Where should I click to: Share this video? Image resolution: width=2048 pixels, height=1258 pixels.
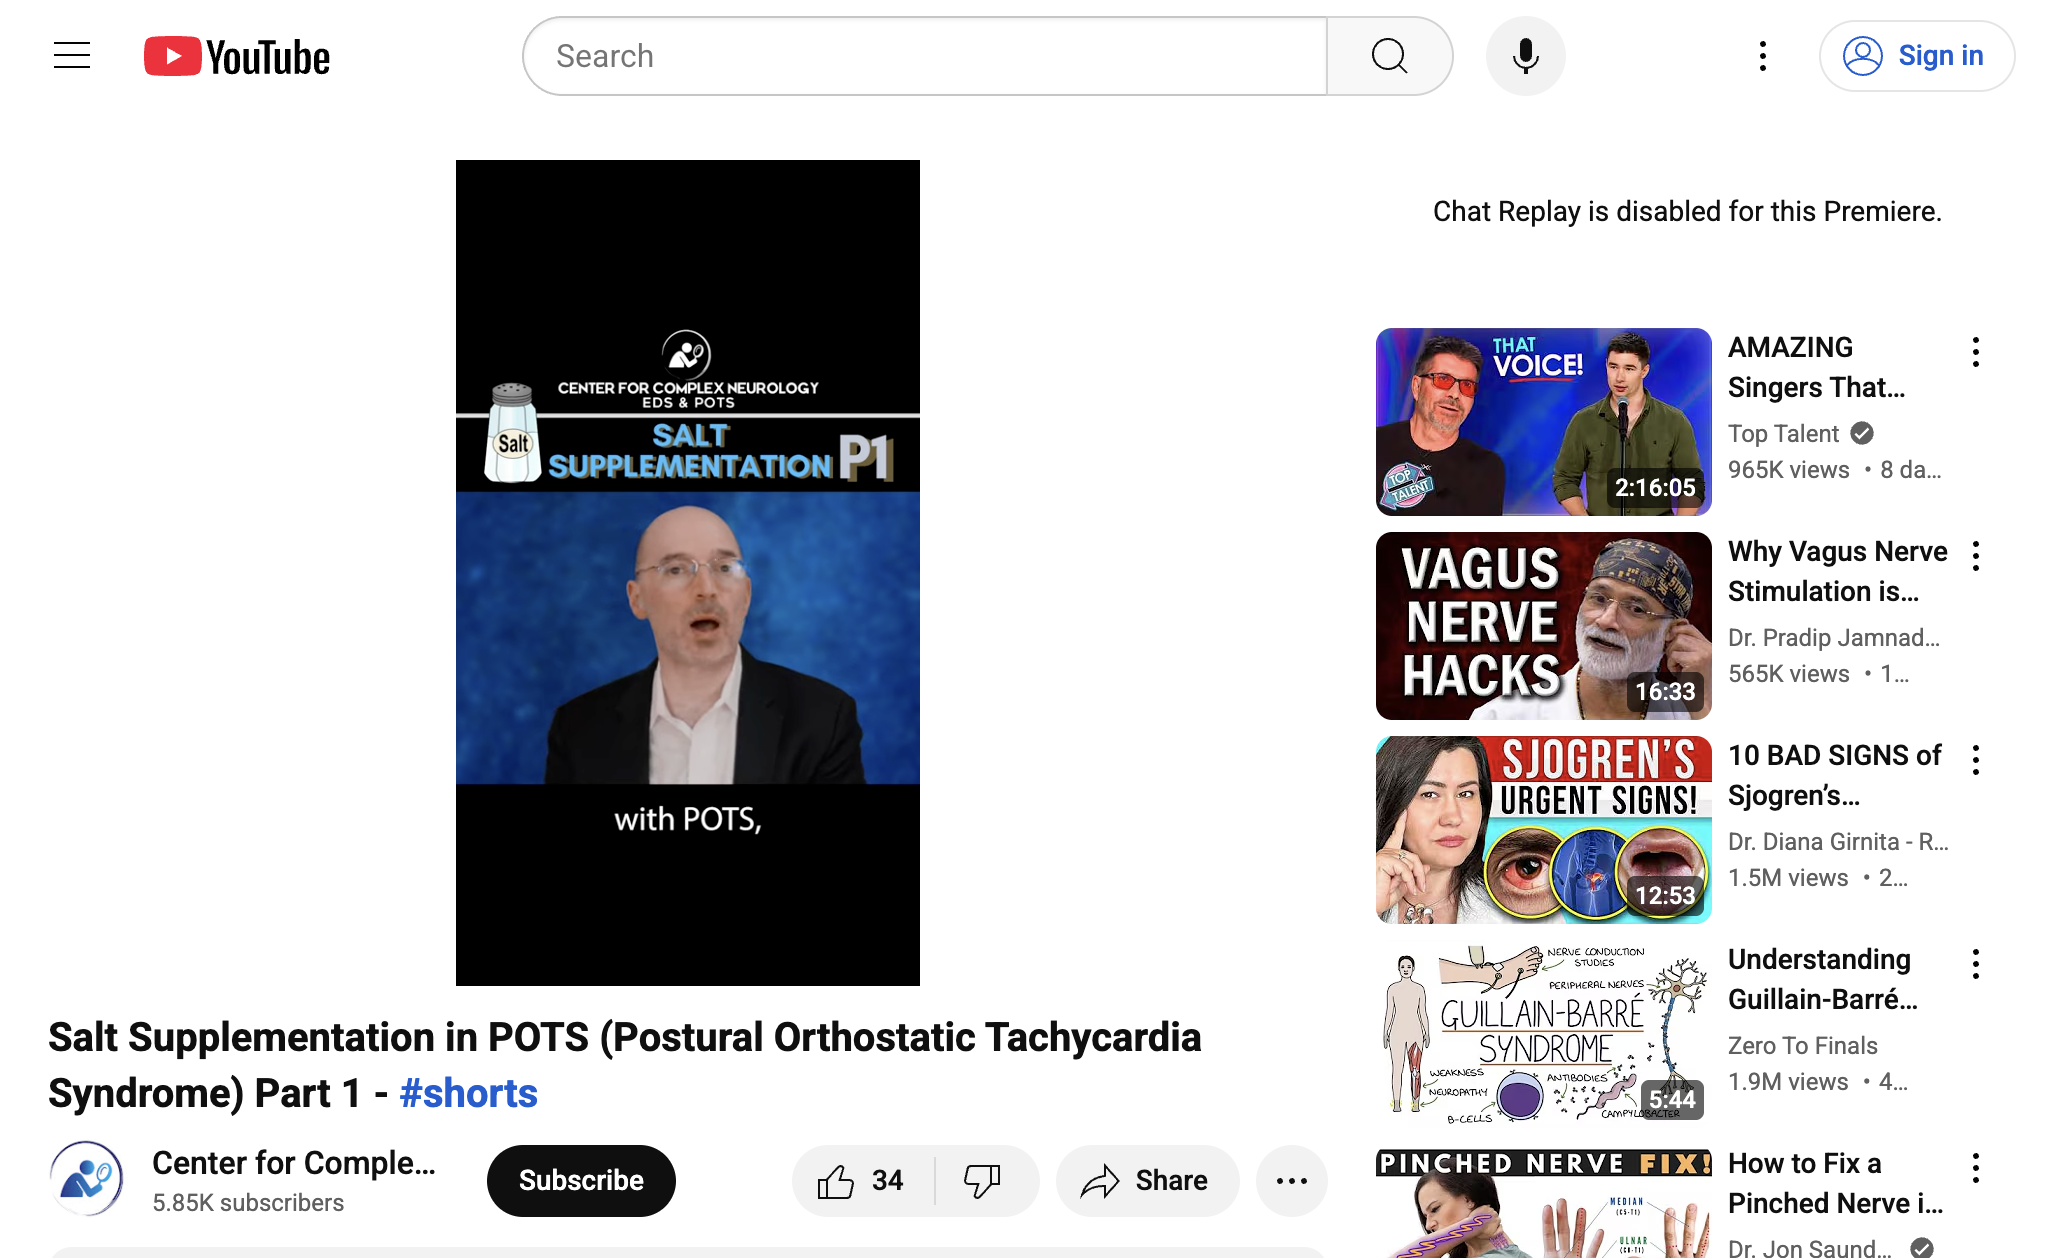1146,1181
